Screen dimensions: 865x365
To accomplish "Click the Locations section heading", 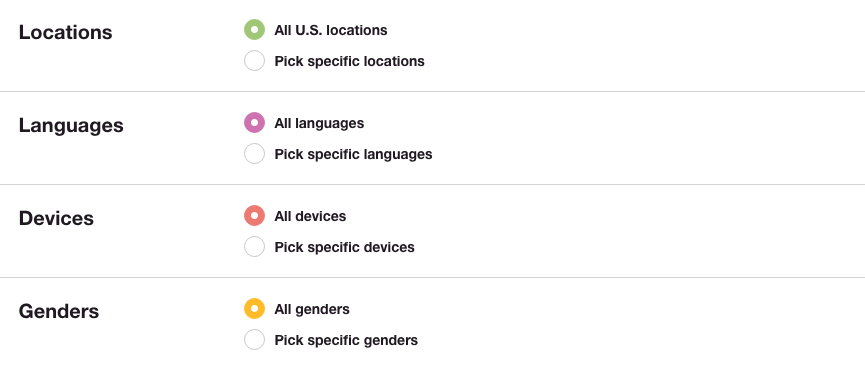I will [66, 32].
